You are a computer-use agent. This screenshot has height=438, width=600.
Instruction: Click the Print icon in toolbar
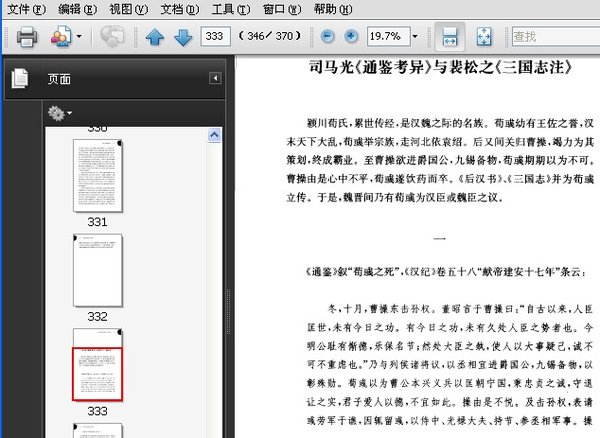[x=27, y=37]
